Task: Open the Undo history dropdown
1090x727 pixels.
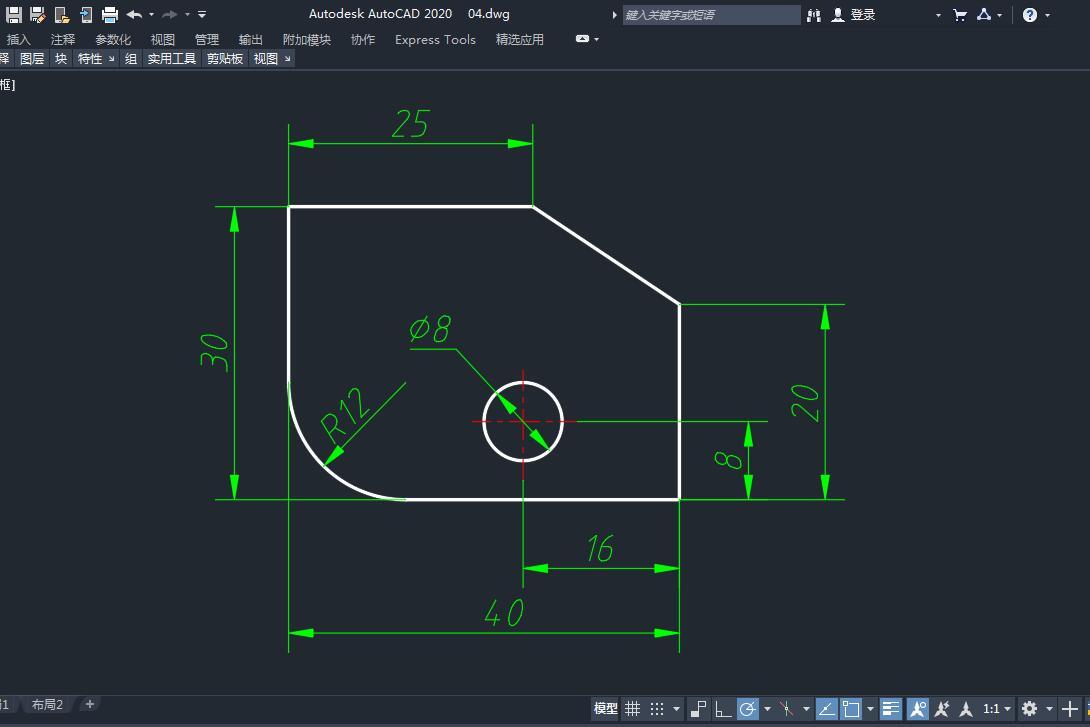Action: pos(152,14)
